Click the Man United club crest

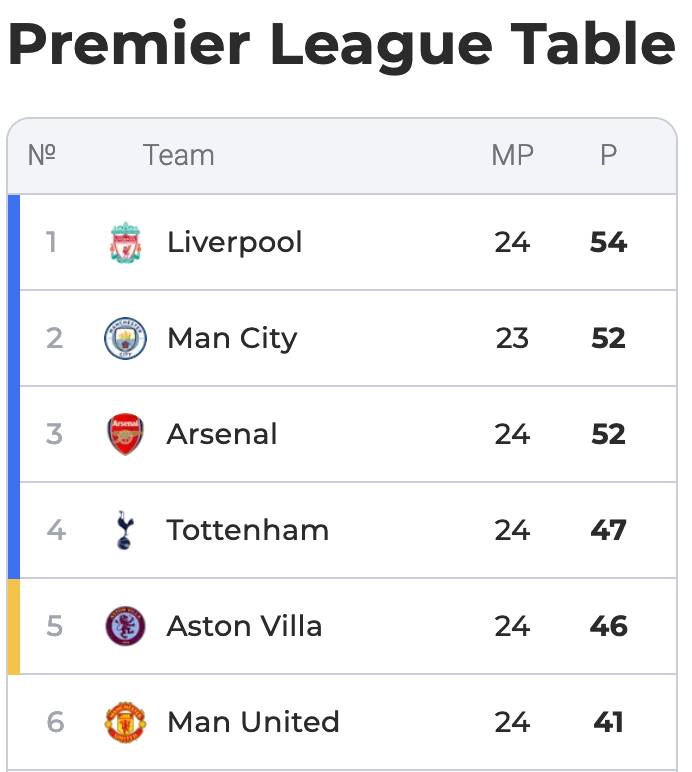125,722
